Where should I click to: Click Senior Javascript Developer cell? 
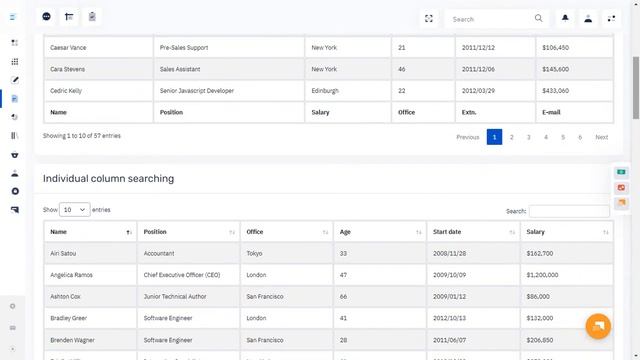pos(229,91)
